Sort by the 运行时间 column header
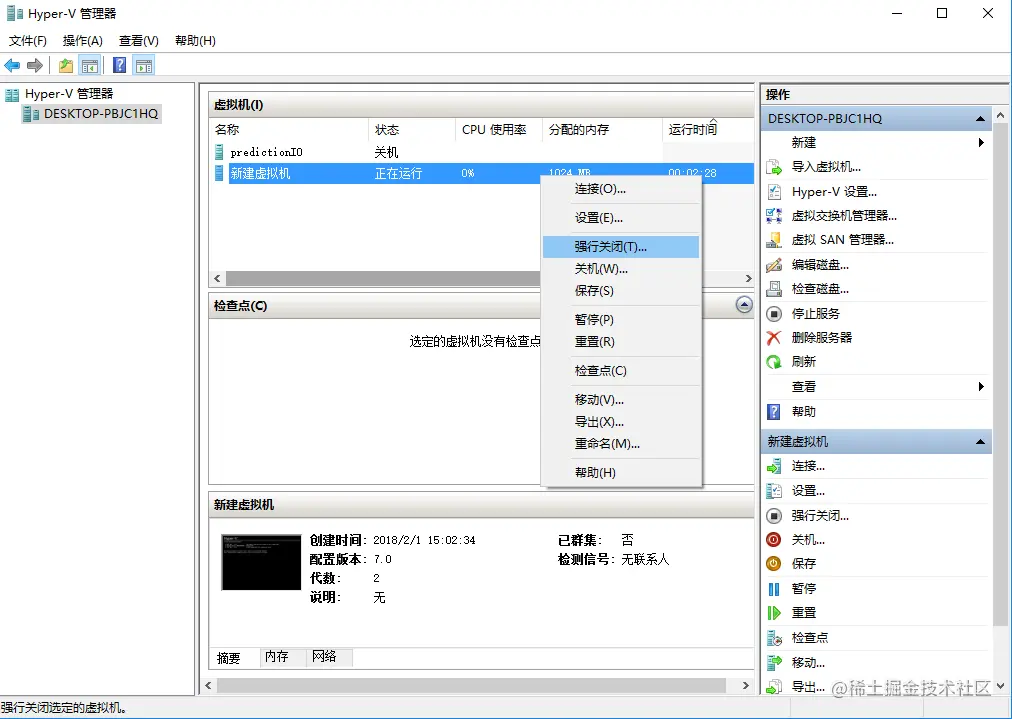 pyautogui.click(x=708, y=130)
